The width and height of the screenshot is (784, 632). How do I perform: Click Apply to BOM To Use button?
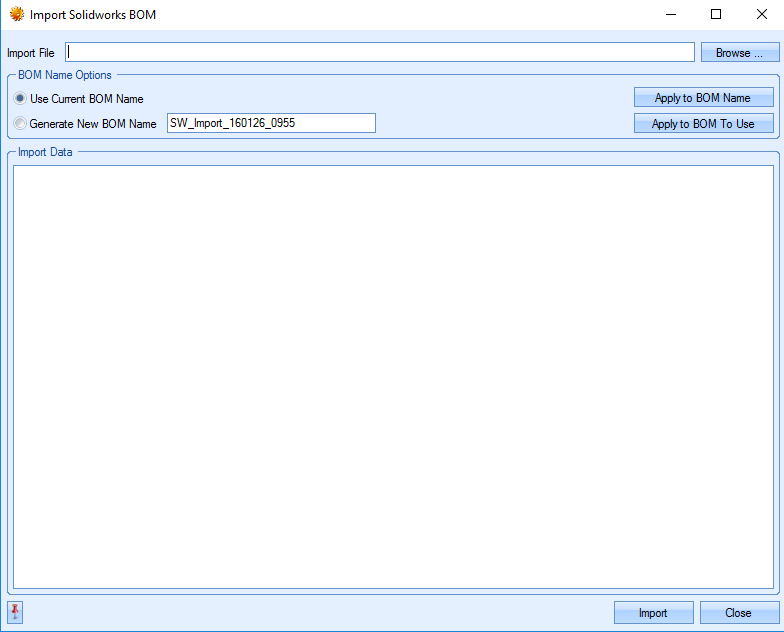704,124
